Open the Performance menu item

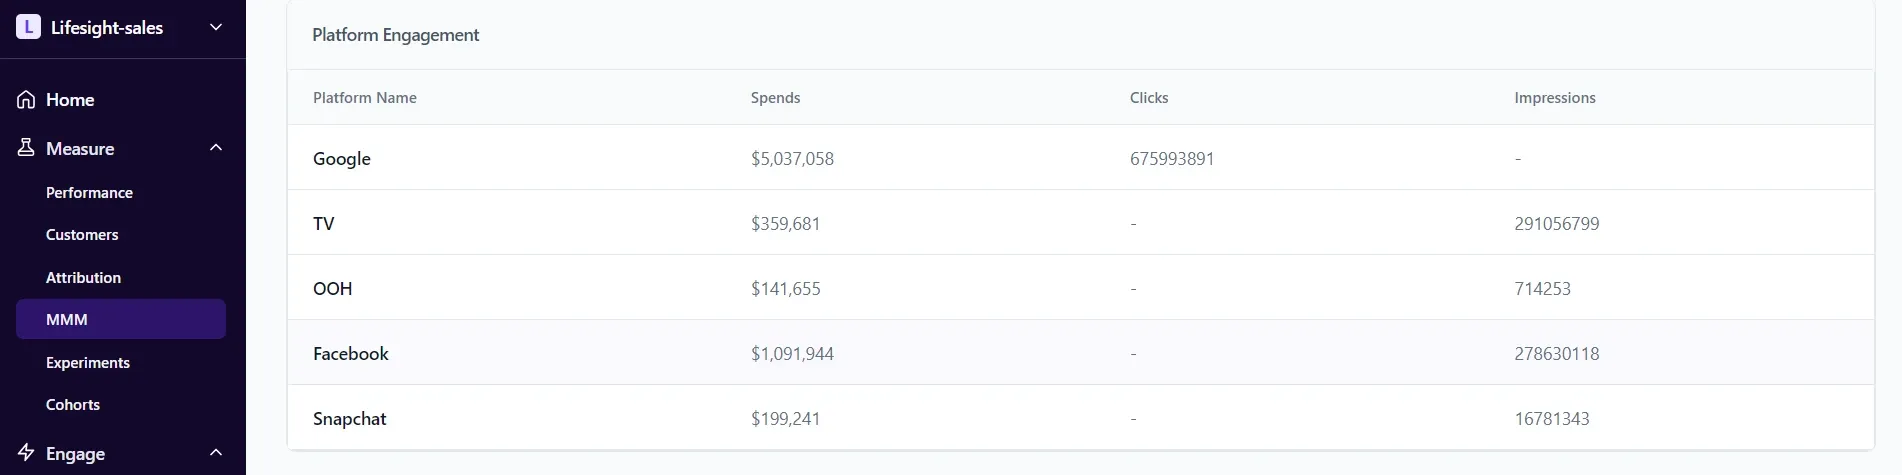pyautogui.click(x=89, y=193)
